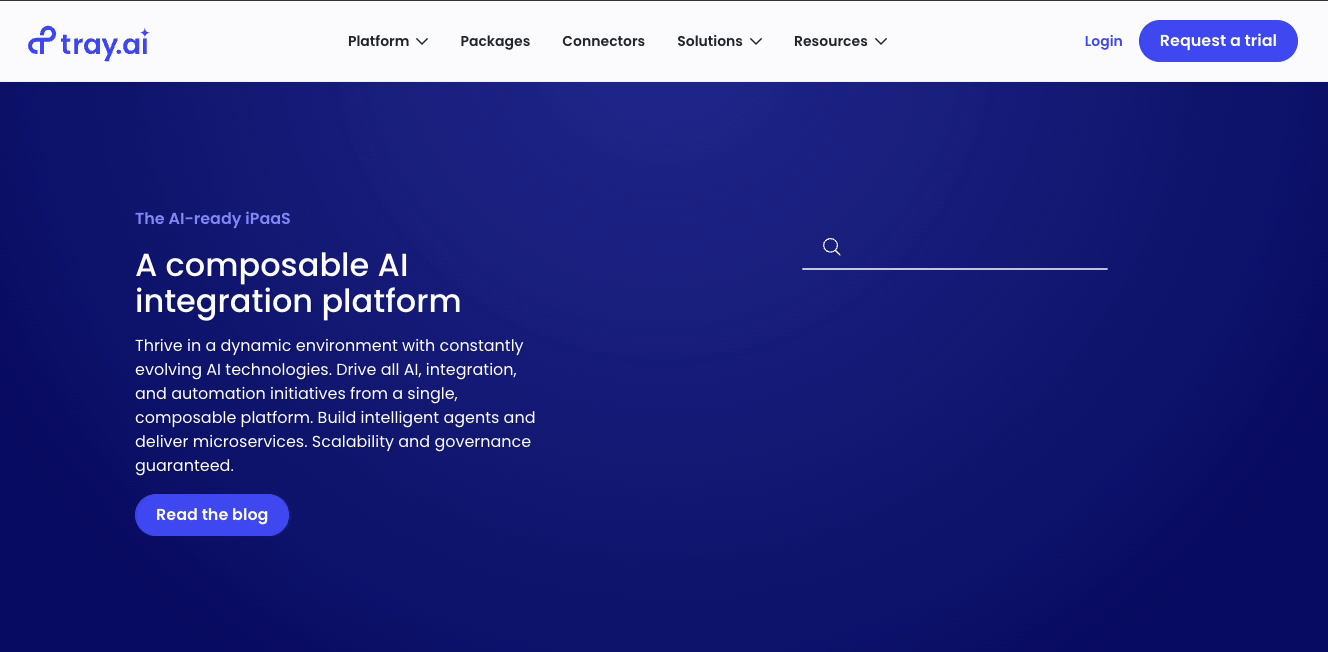Go to the Packages page
The image size is (1328, 652).
pyautogui.click(x=495, y=41)
